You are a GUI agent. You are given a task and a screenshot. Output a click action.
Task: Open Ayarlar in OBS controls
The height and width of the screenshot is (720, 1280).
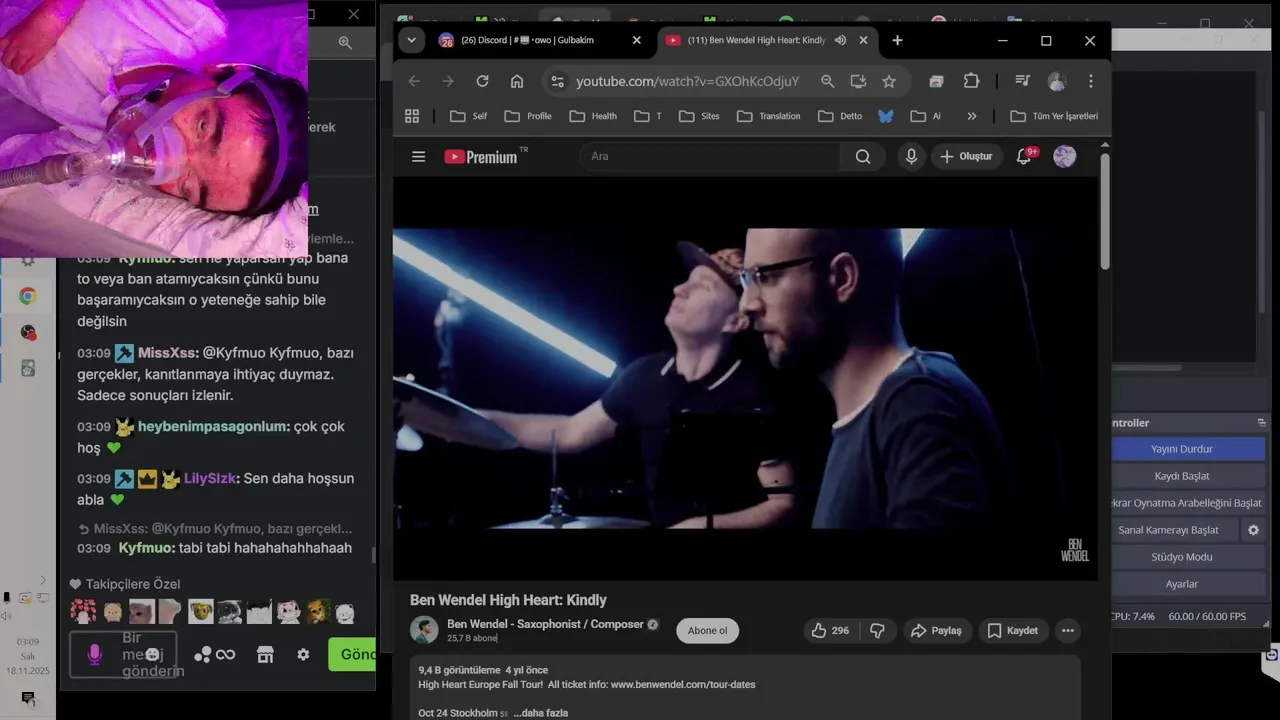tap(1182, 584)
